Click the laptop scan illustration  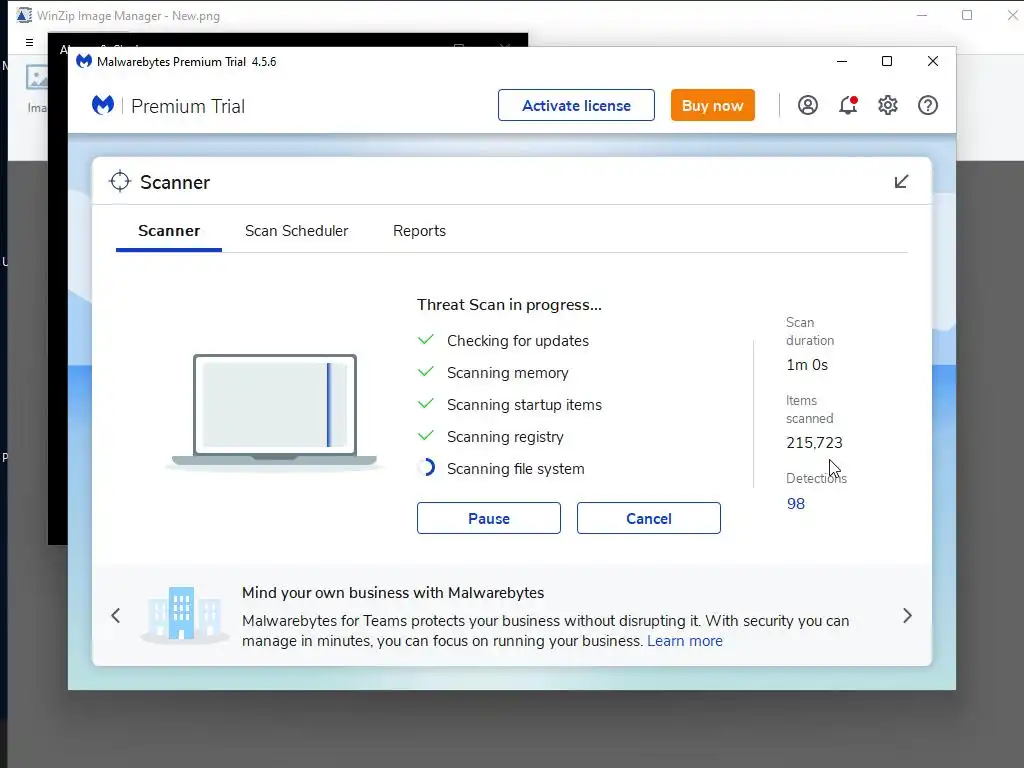(x=274, y=411)
